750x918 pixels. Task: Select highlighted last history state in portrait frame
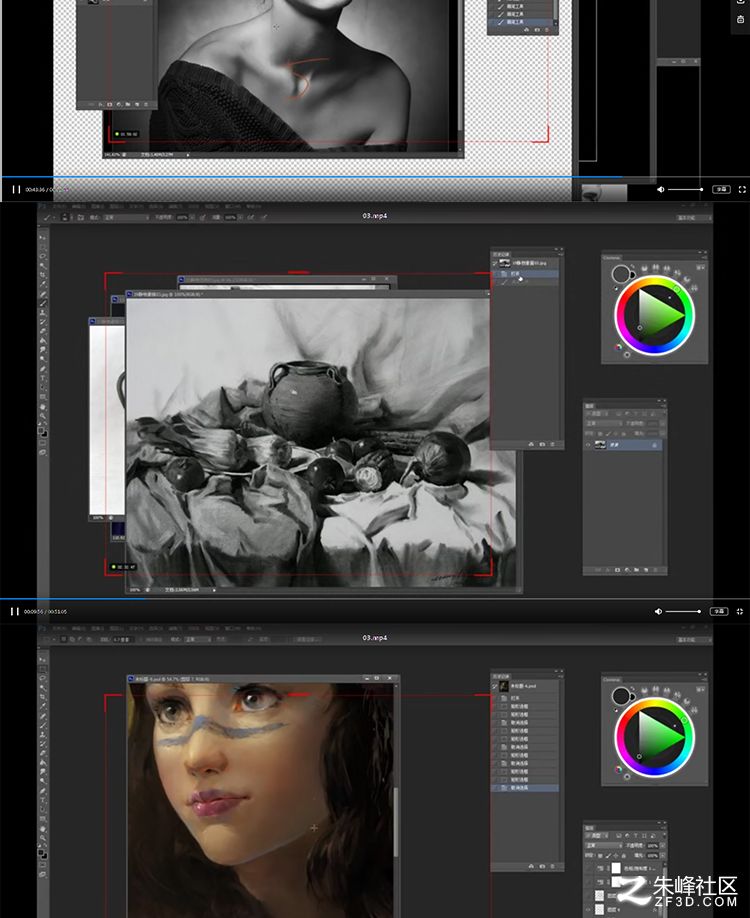(x=525, y=788)
